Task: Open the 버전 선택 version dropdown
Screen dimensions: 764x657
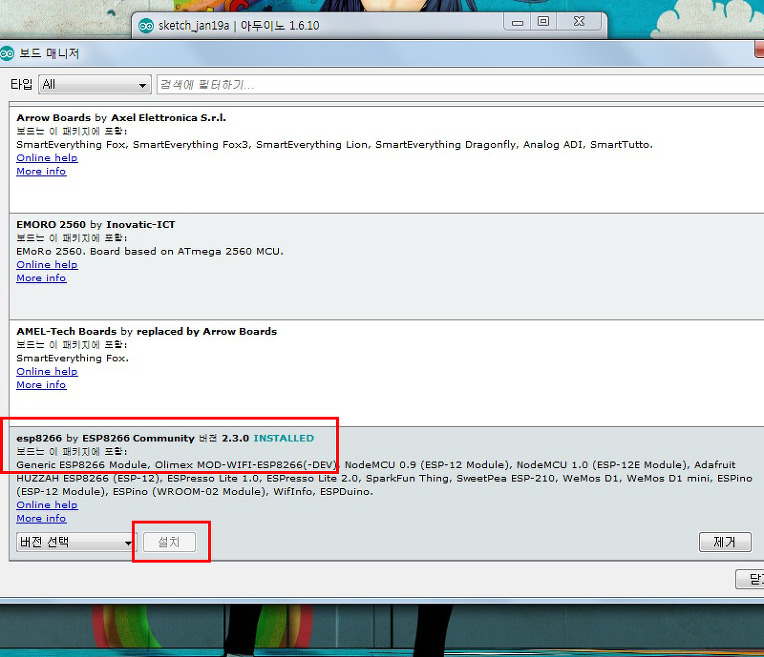Action: (76, 542)
